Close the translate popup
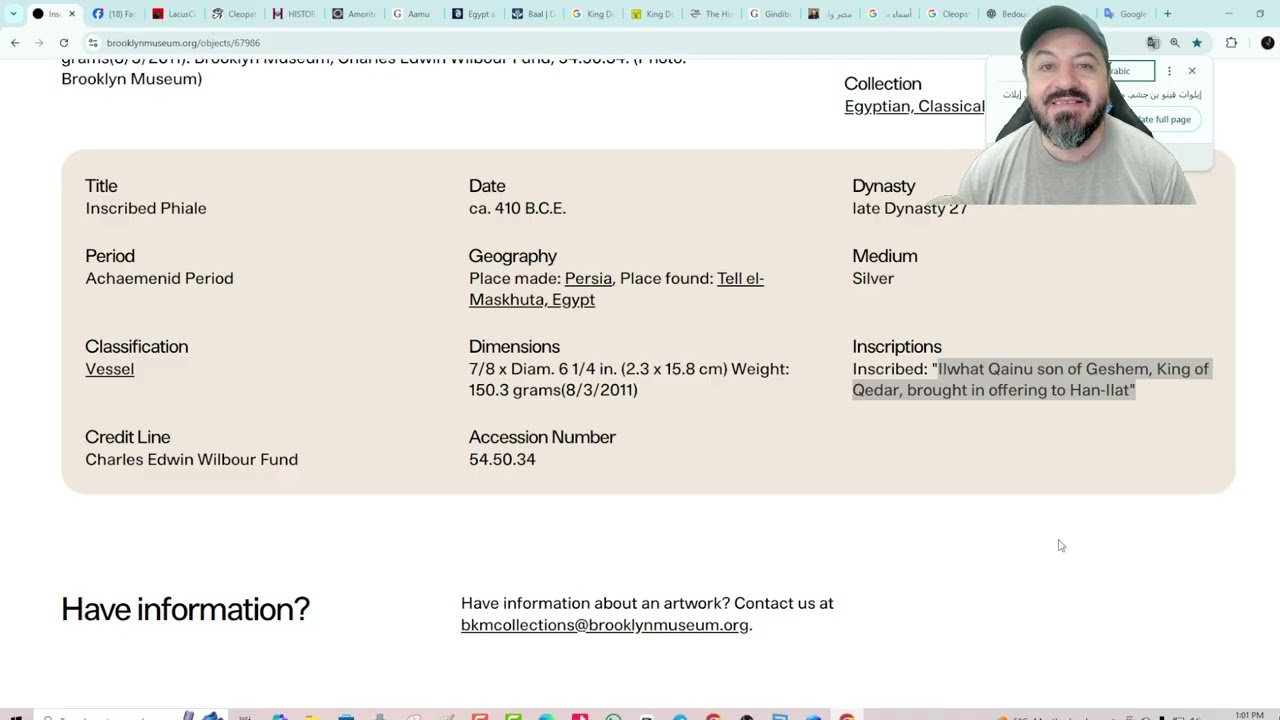The image size is (1280, 720). point(1192,71)
